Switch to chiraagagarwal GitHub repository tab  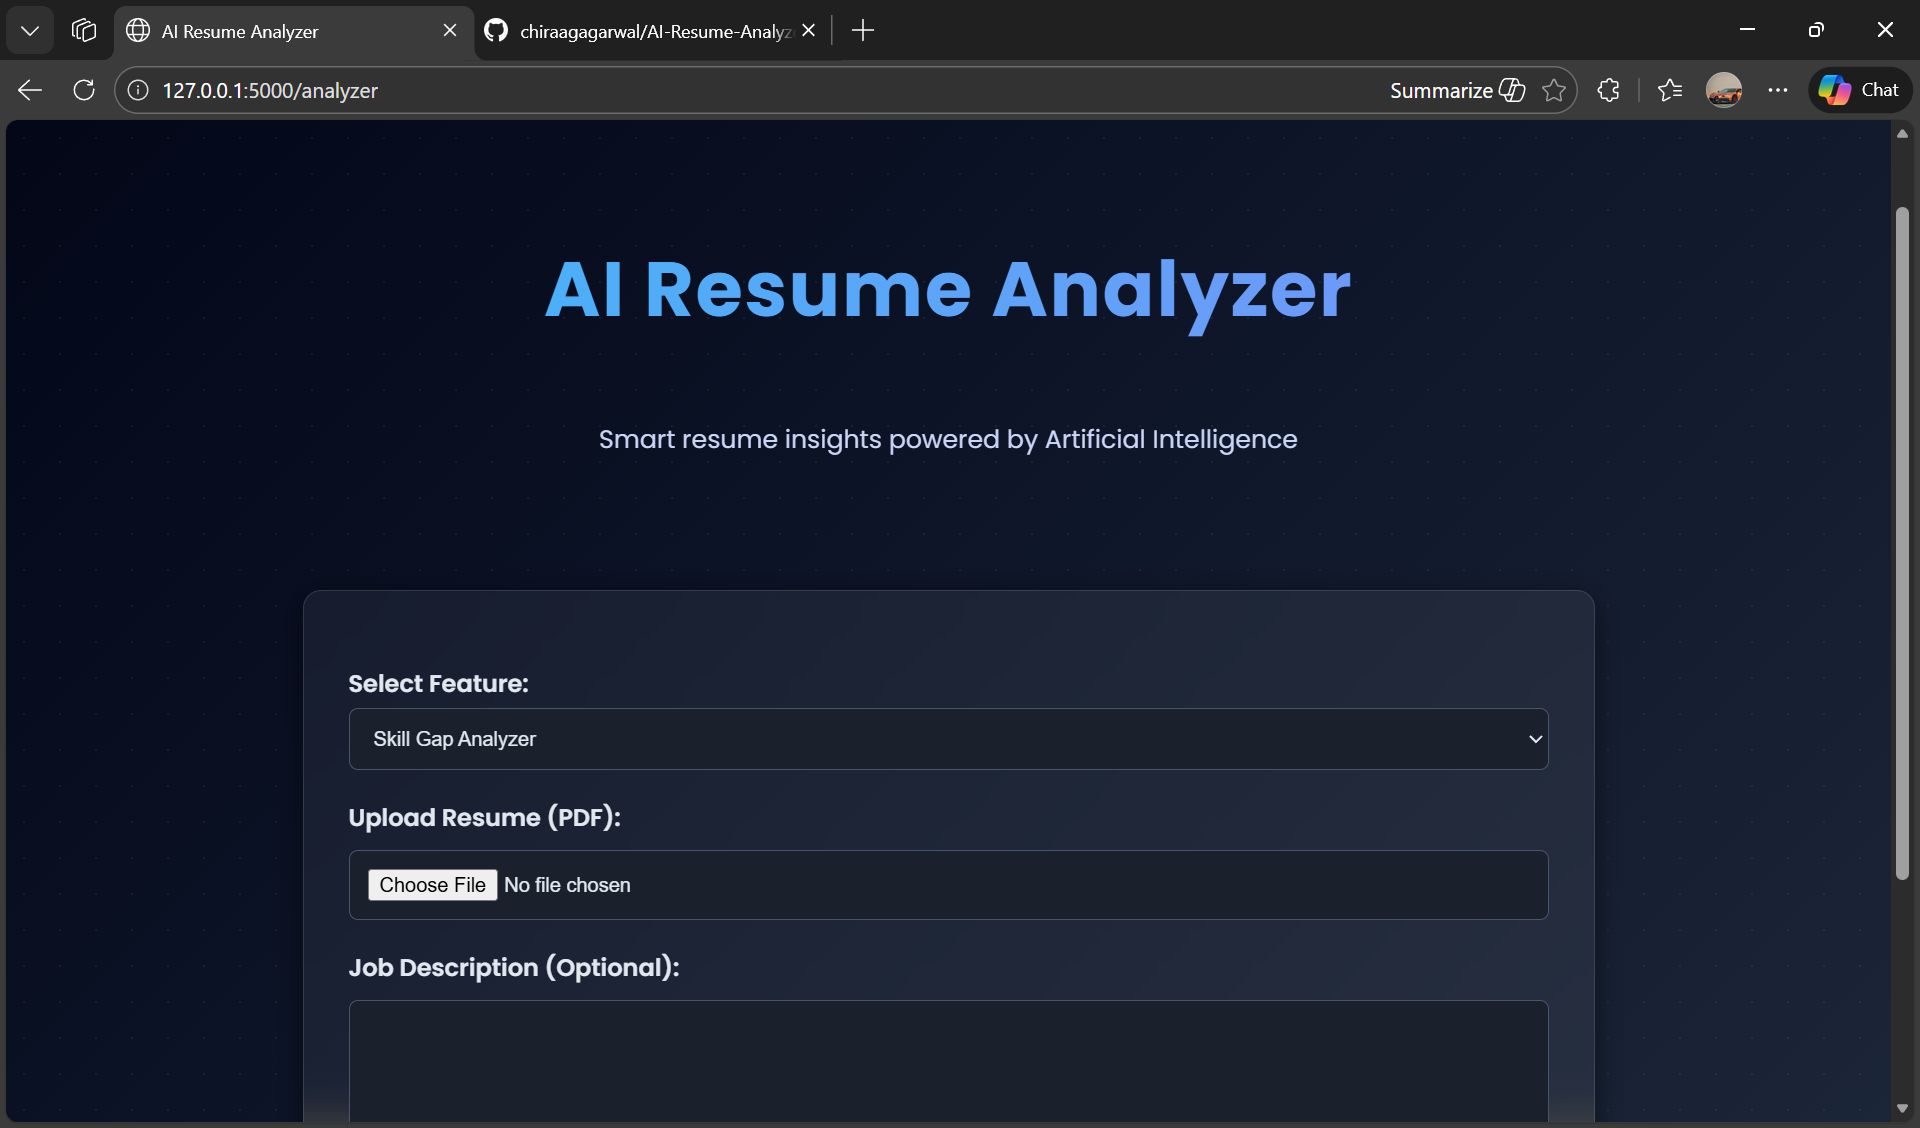[x=654, y=31]
